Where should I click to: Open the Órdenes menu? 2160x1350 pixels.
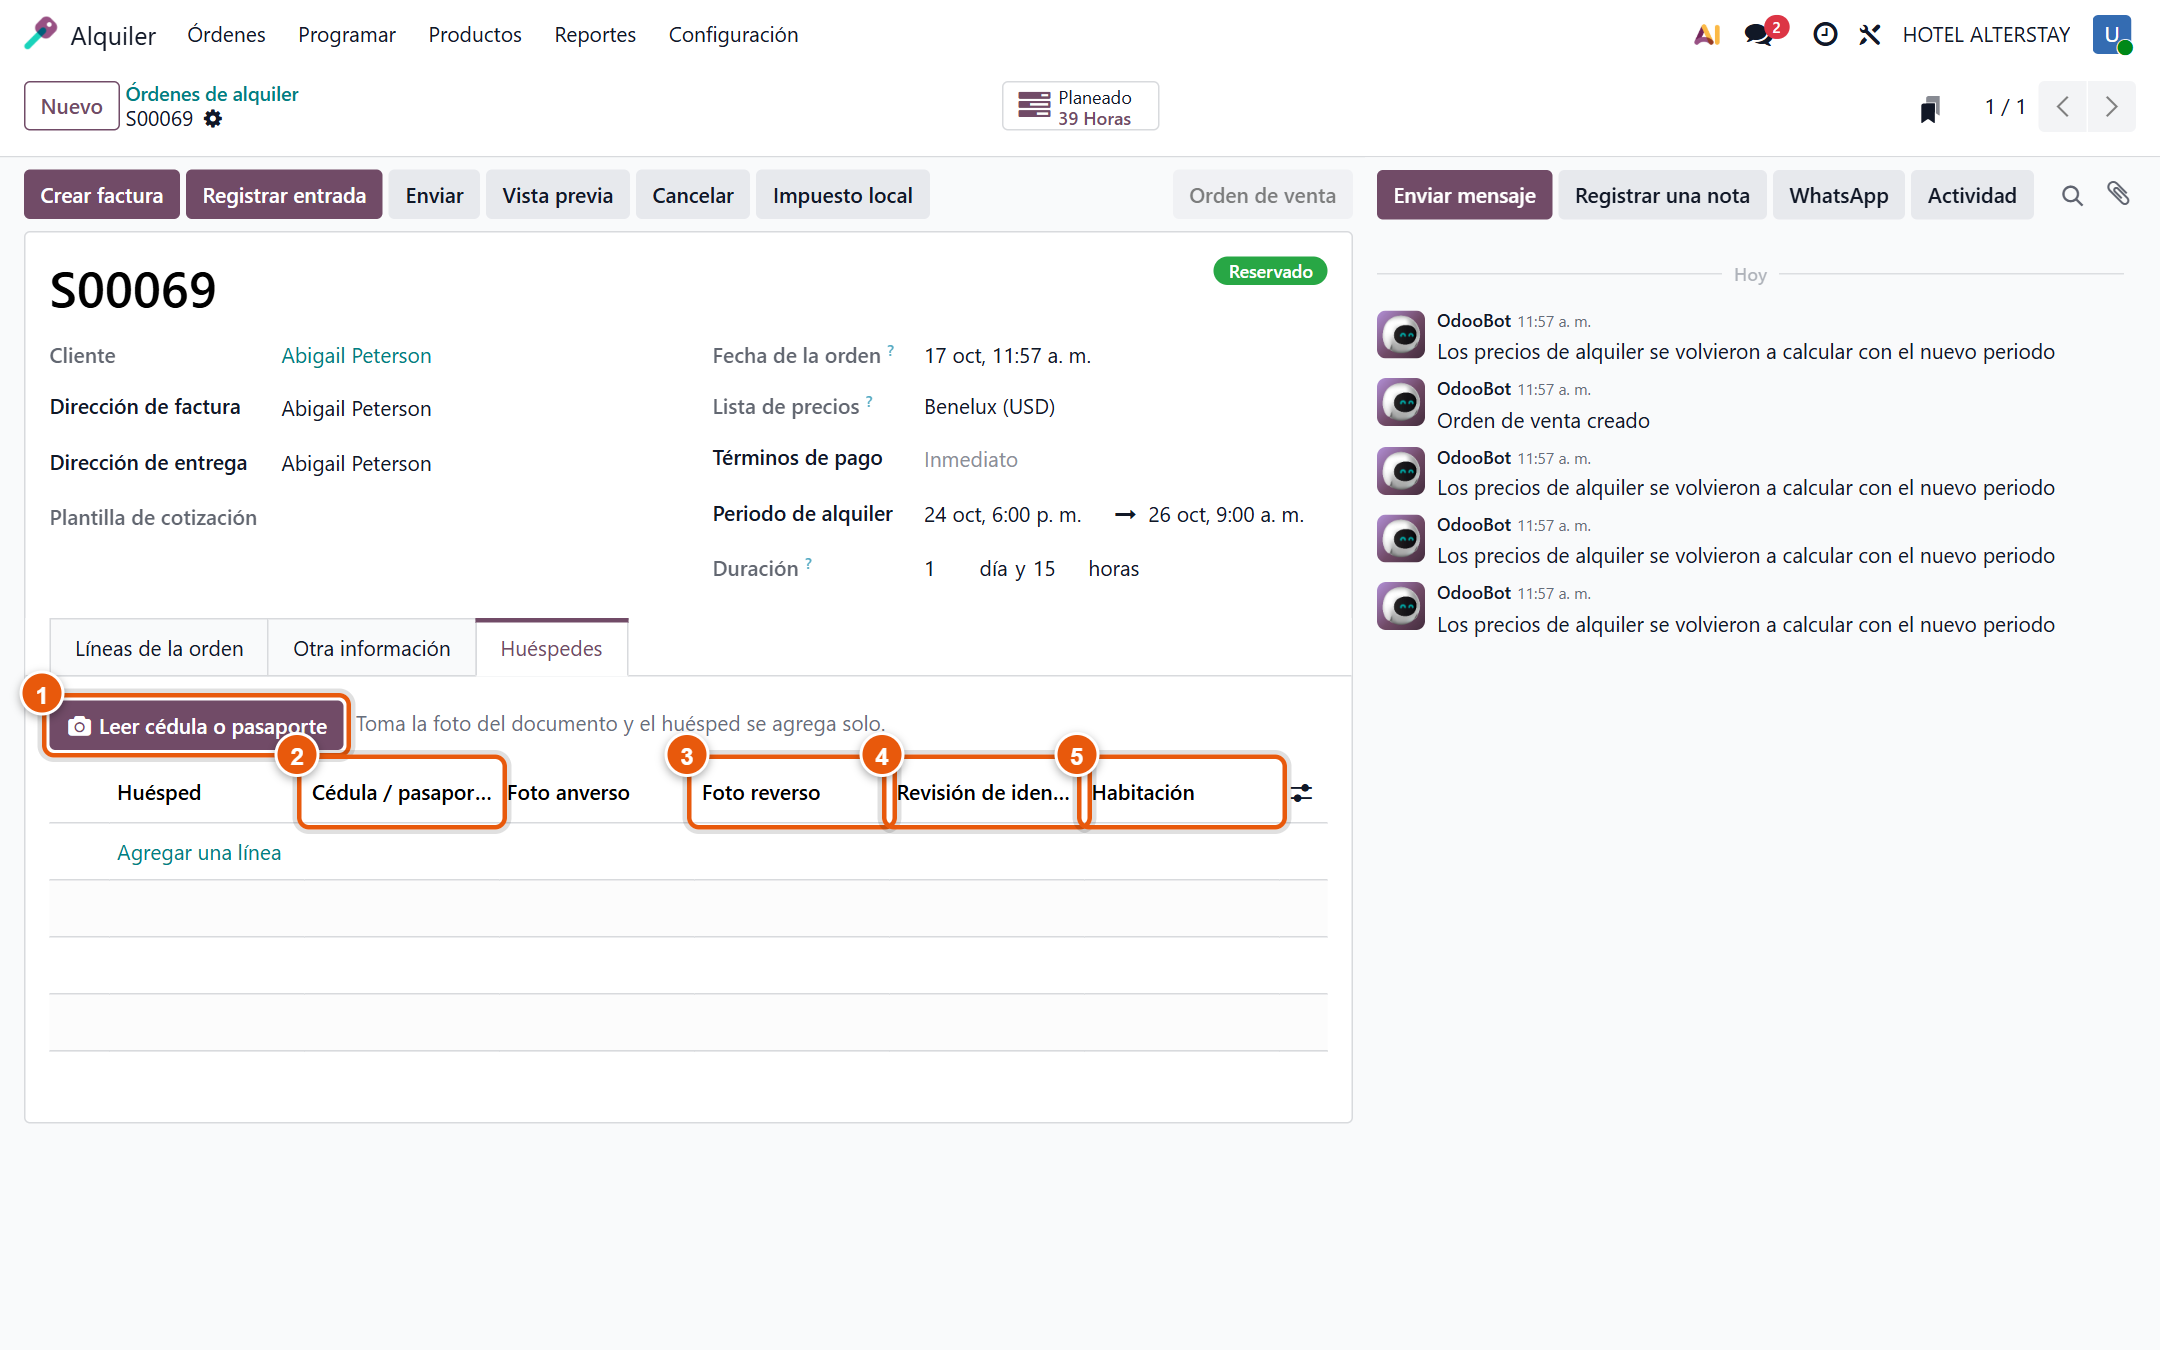(226, 35)
